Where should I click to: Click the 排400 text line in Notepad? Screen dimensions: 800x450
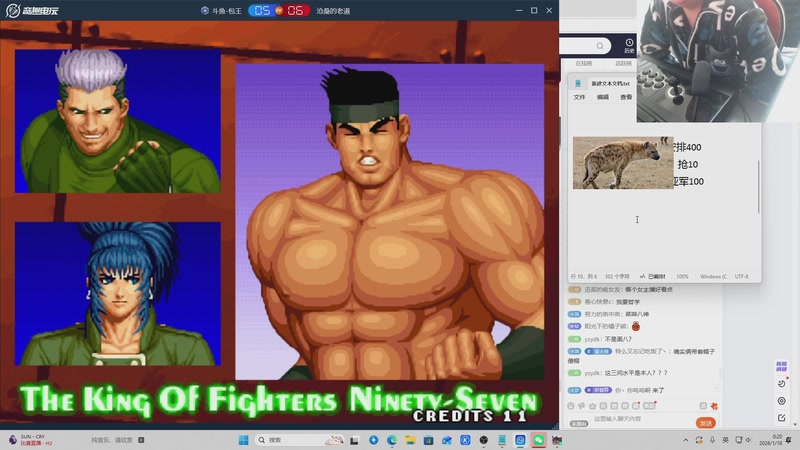click(687, 147)
